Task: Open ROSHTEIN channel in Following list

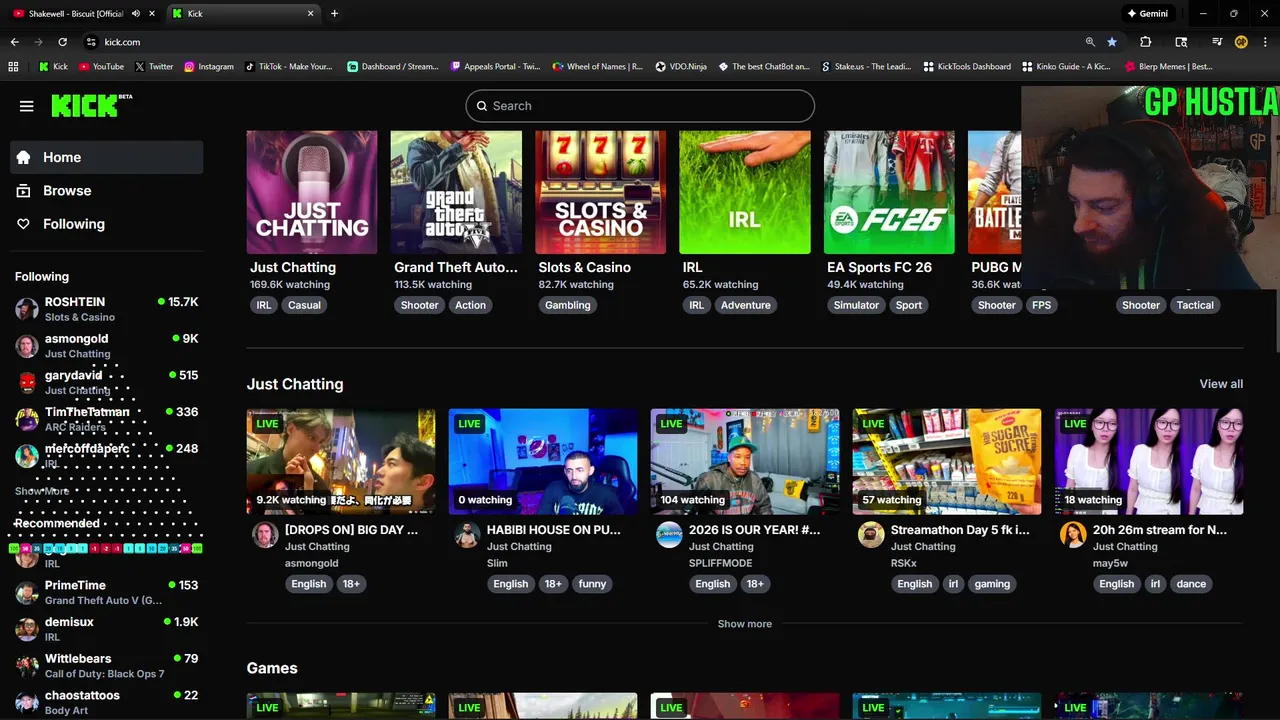Action: (107, 308)
